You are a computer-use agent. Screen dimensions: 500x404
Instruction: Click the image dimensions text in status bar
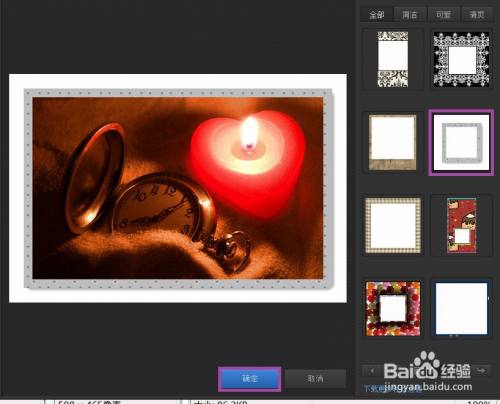click(89, 402)
